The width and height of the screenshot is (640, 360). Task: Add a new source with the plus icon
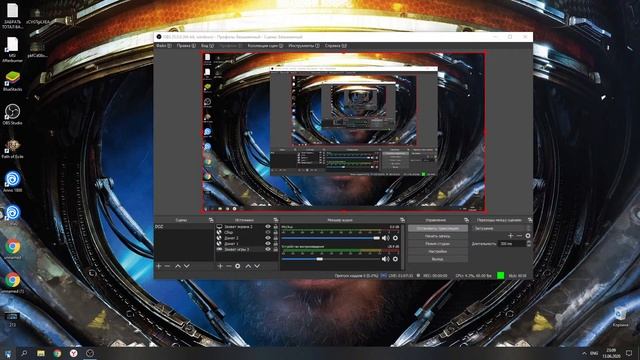220,266
